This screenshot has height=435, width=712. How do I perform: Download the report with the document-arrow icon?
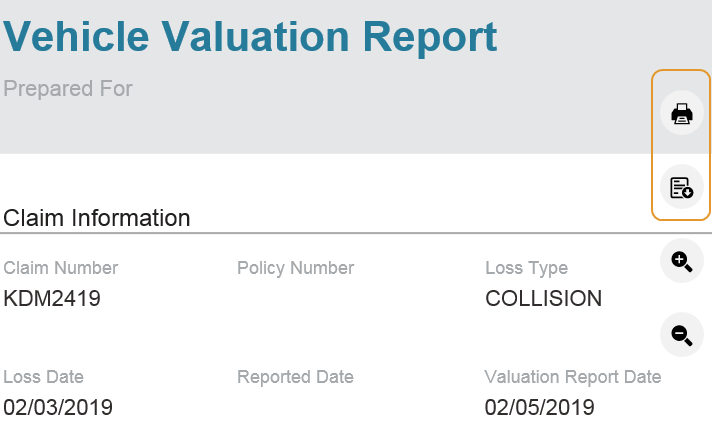[x=682, y=187]
